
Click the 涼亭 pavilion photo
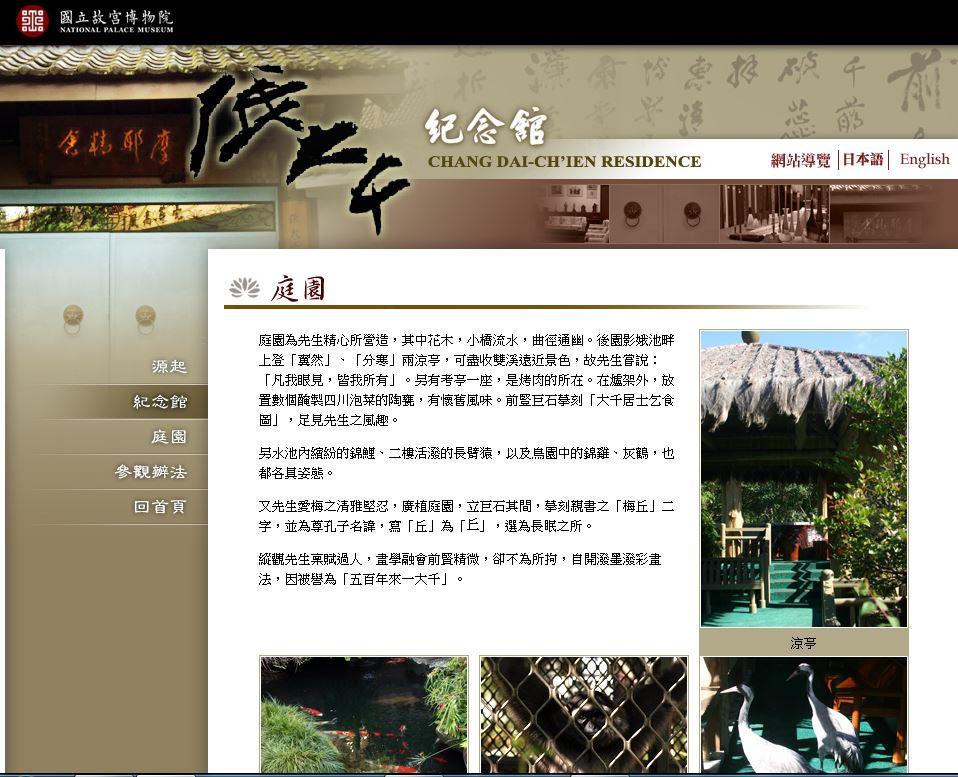coord(803,478)
